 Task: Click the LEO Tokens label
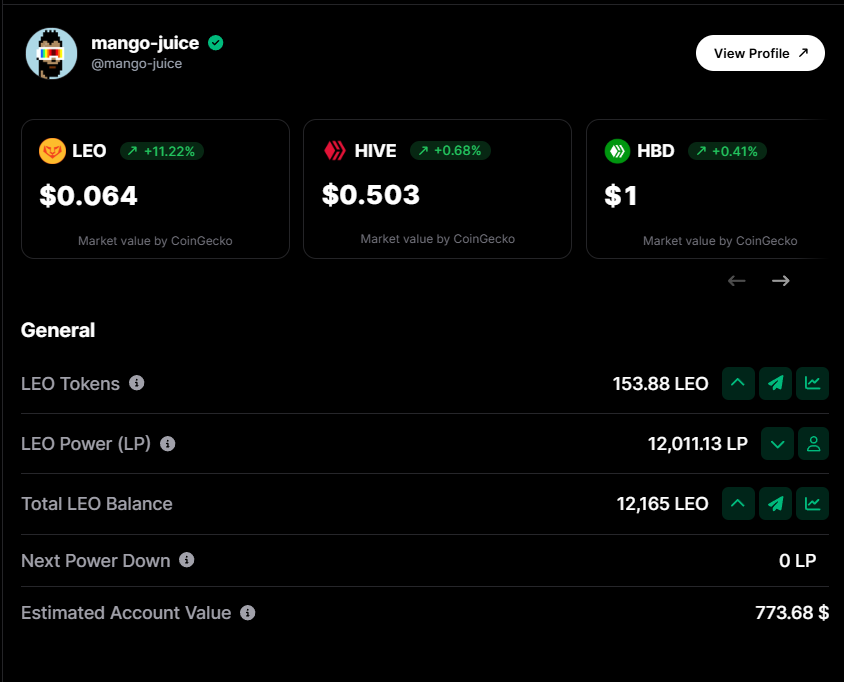tap(71, 384)
